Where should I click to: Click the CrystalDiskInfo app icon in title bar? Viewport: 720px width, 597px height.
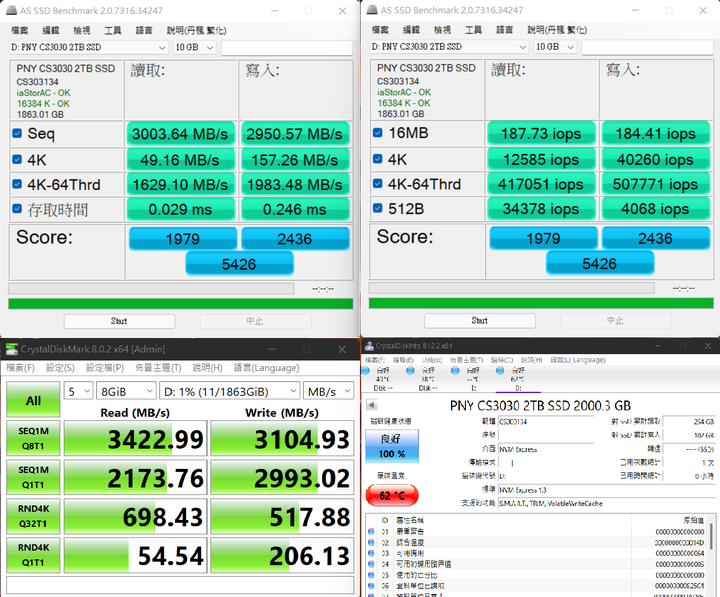click(369, 346)
